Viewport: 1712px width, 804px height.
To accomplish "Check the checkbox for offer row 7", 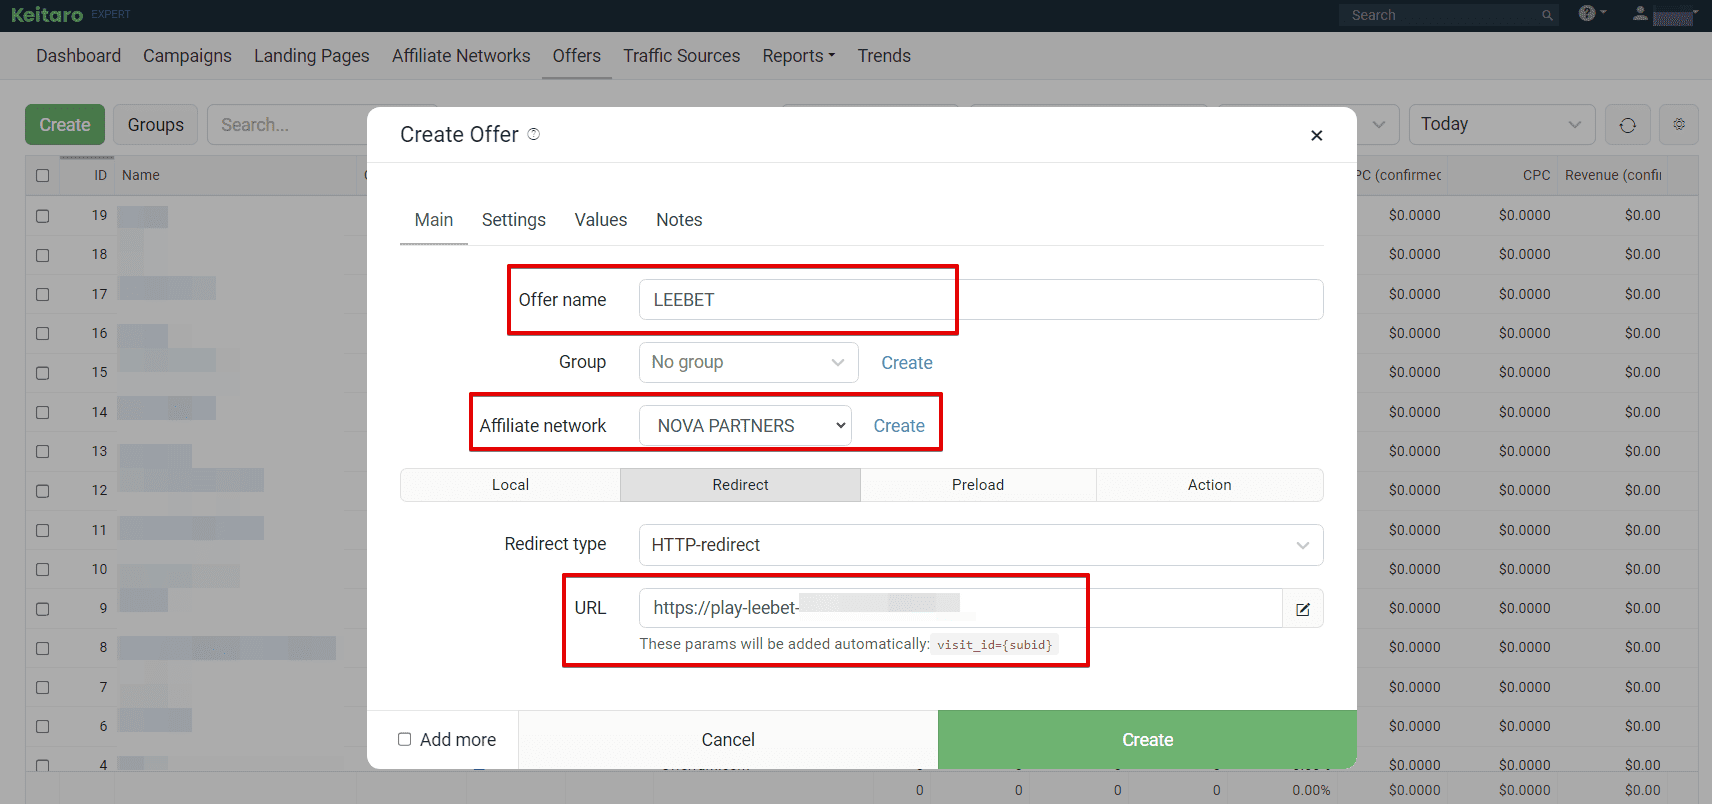I will point(42,688).
